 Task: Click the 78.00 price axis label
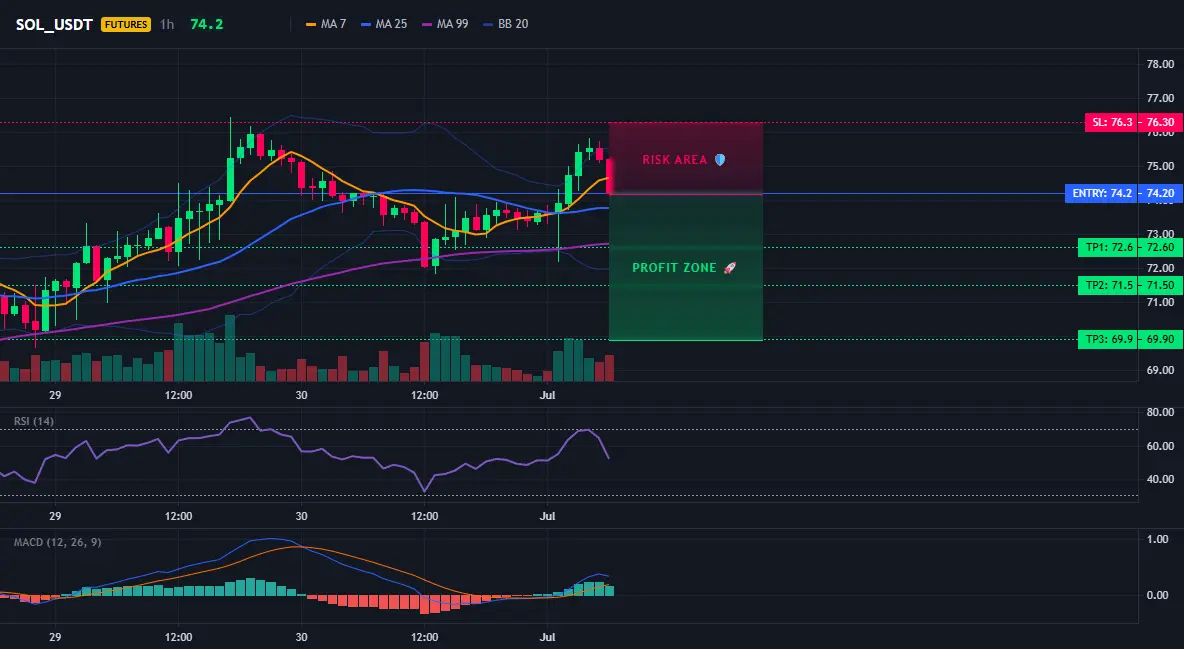(1160, 64)
